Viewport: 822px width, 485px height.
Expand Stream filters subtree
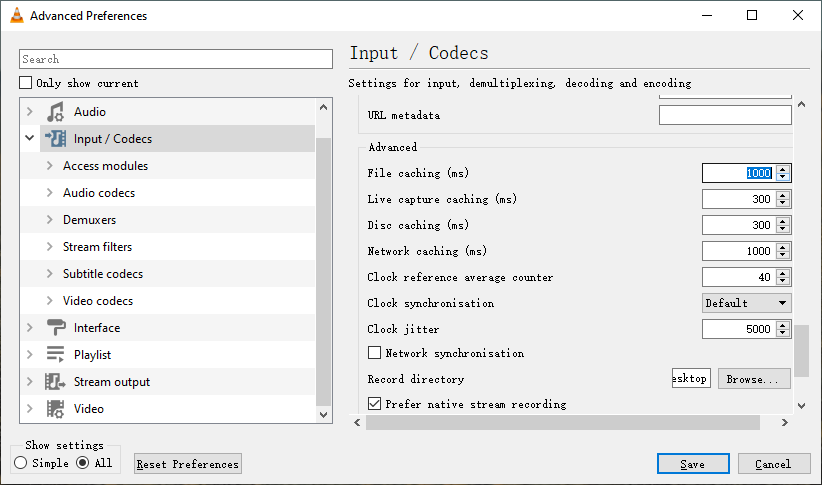[x=50, y=246]
